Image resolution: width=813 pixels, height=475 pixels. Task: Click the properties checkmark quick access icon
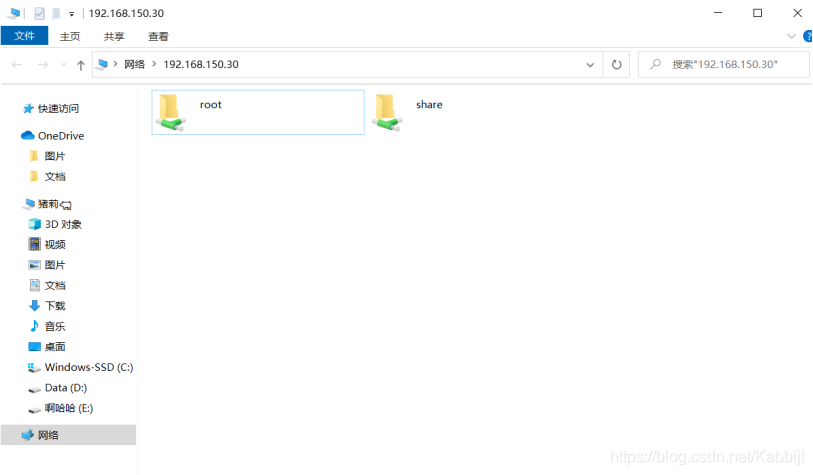(x=39, y=13)
